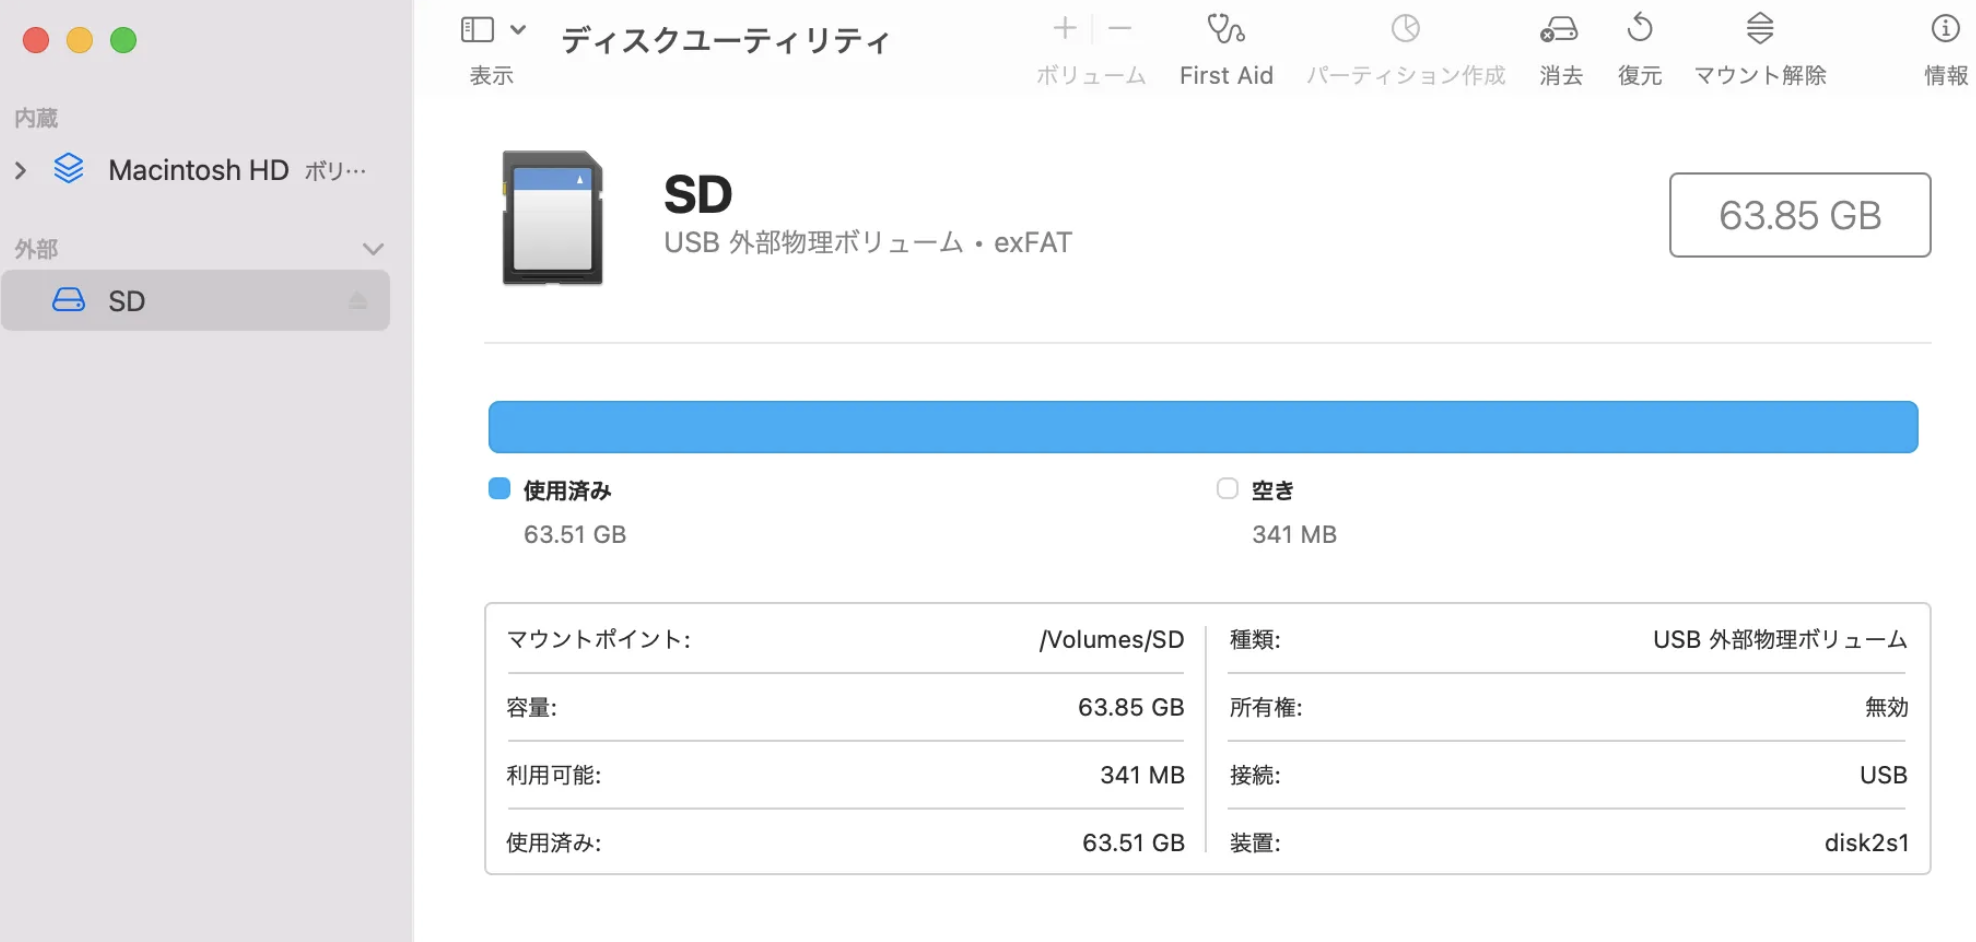
Task: Click 341 MB under 空き legend
Action: coord(1294,535)
